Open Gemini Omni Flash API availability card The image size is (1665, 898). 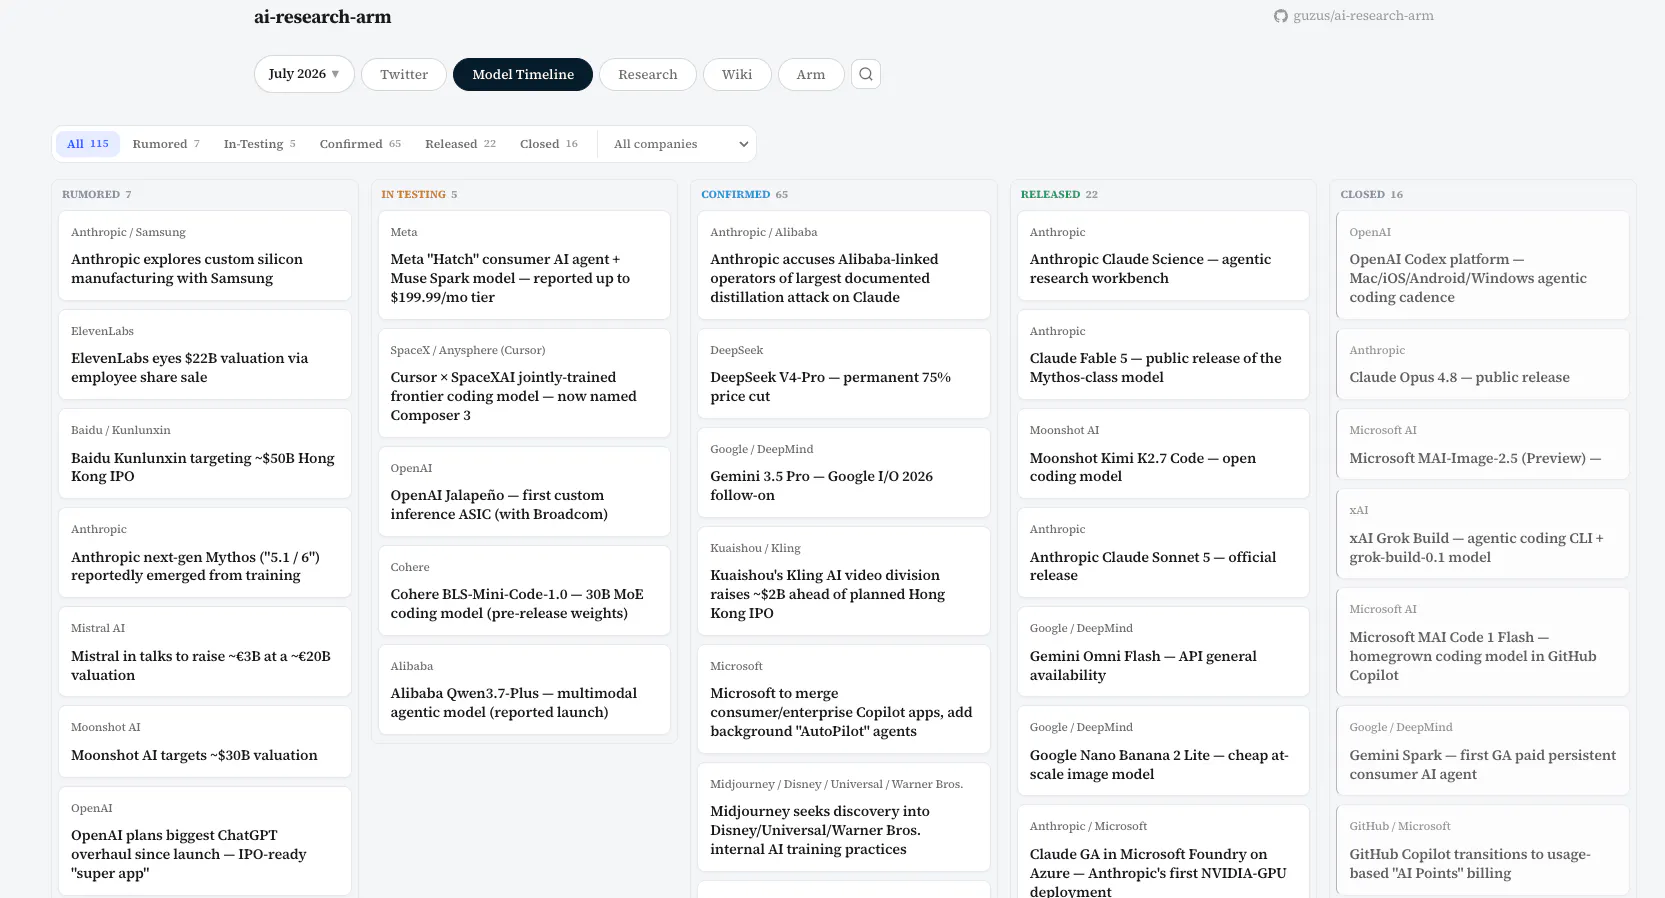1163,652
